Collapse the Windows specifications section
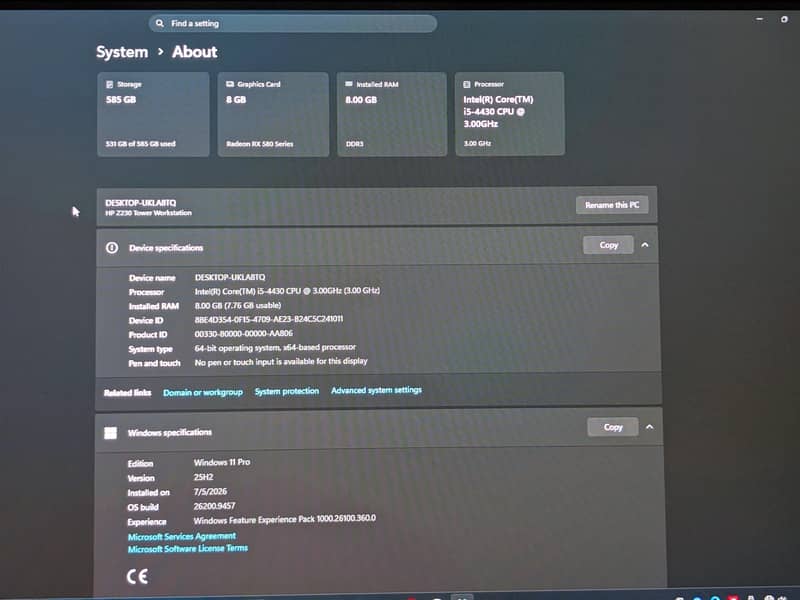The height and width of the screenshot is (600, 800). coord(649,427)
